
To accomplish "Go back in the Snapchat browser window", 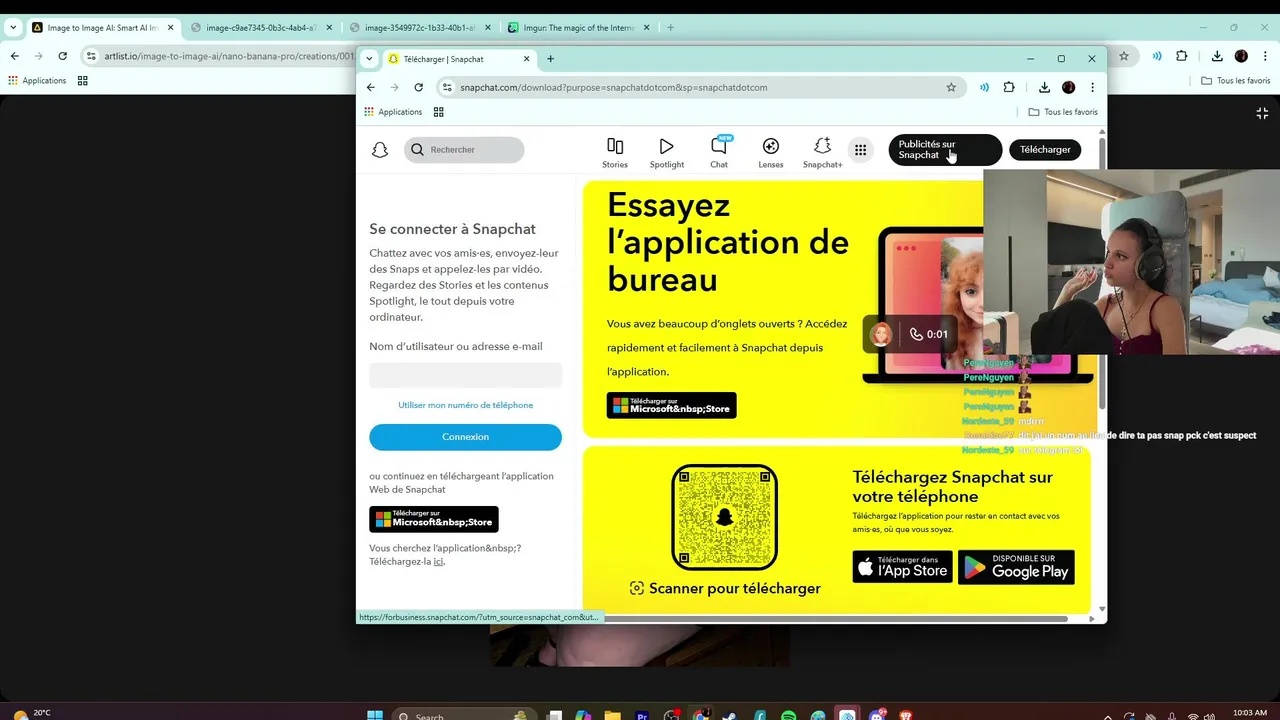I will pos(371,87).
